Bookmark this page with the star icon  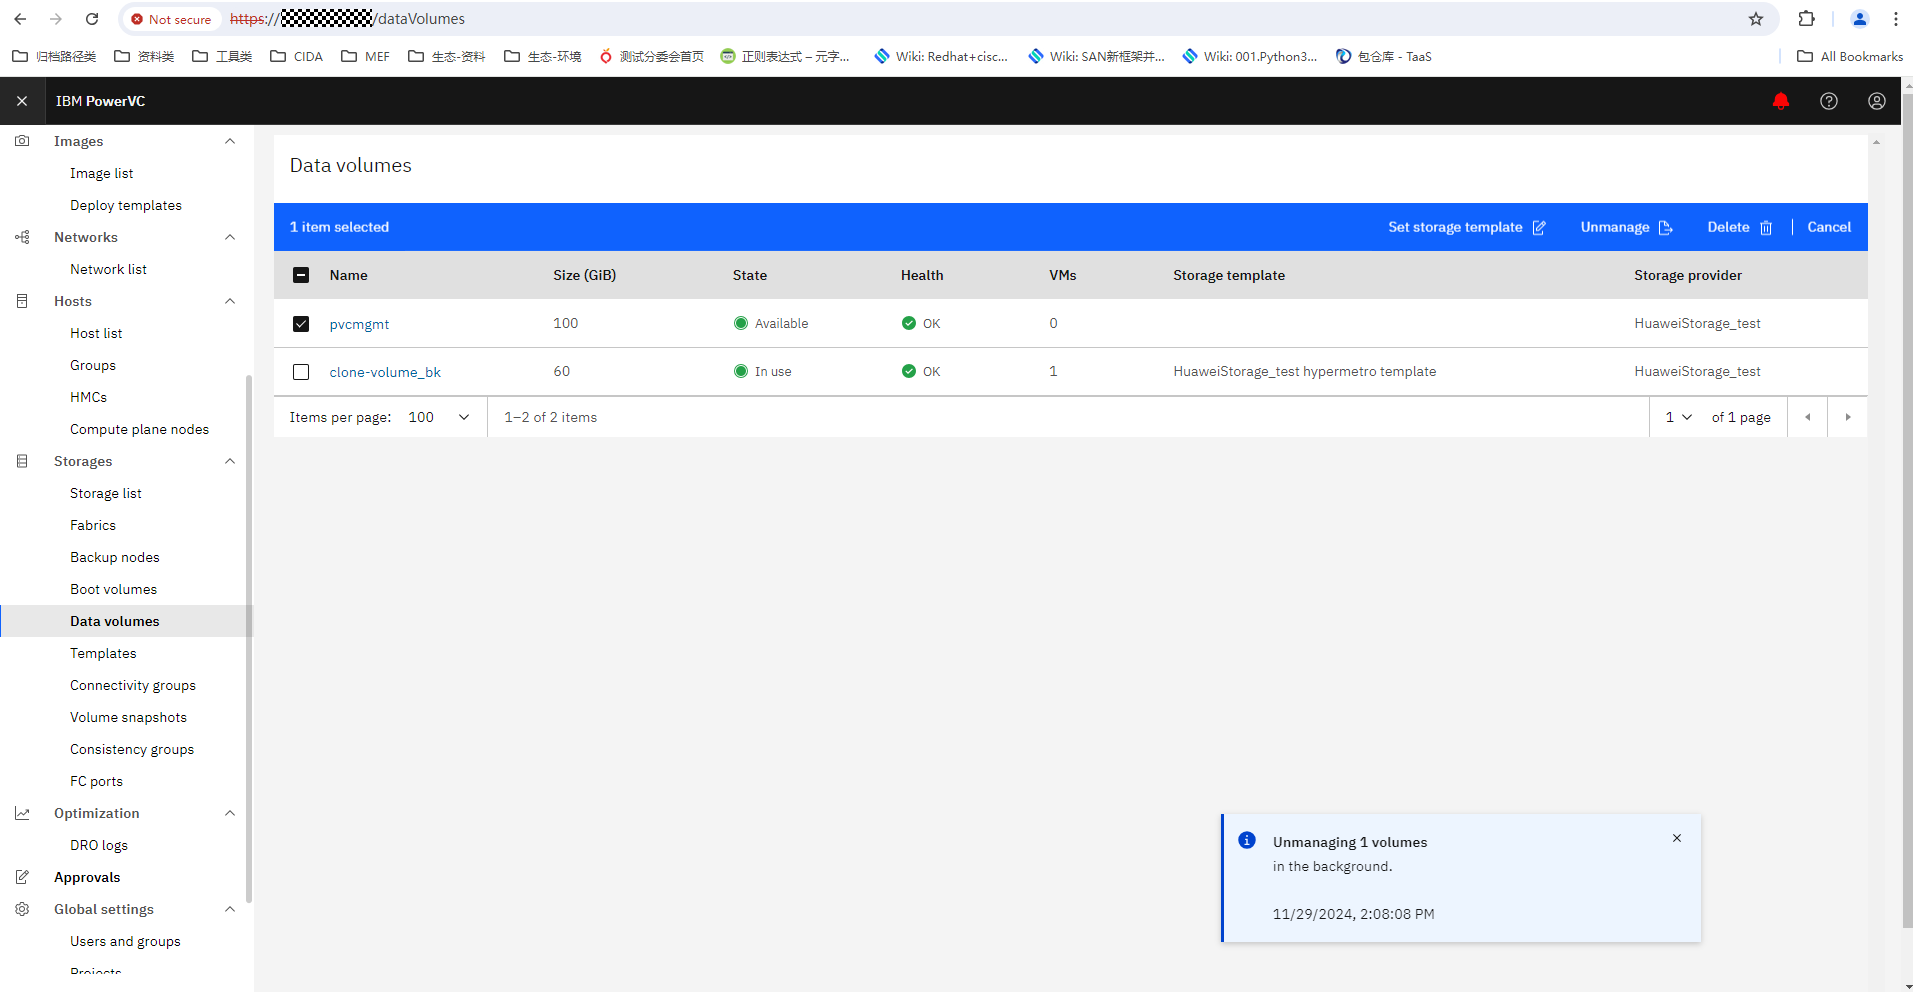[x=1756, y=19]
